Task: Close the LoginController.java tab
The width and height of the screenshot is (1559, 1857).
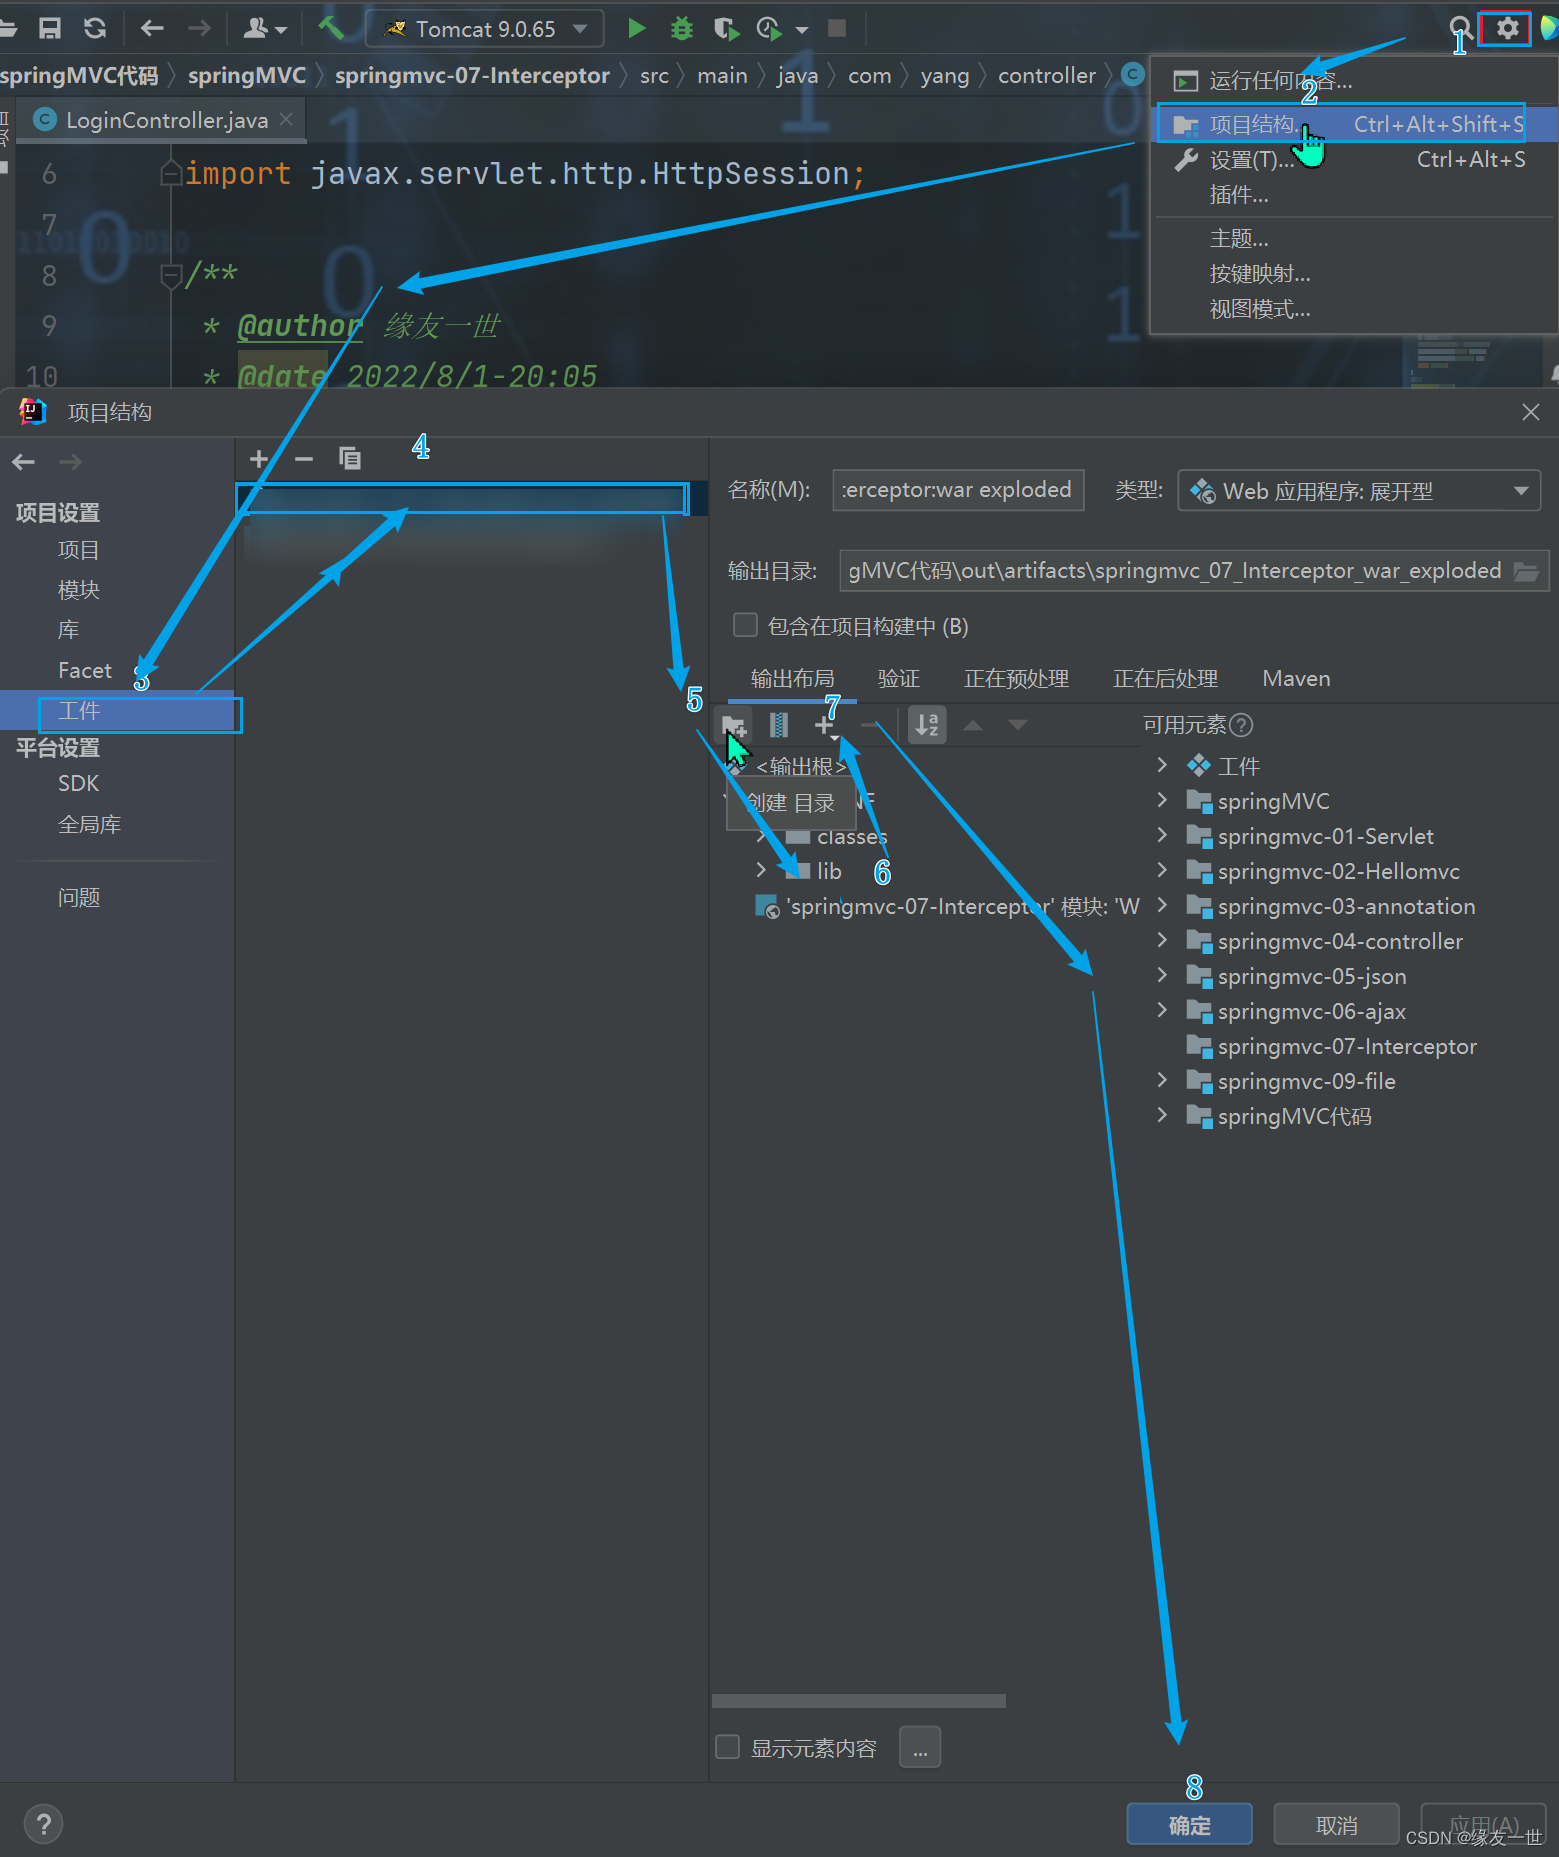Action: pos(287,119)
